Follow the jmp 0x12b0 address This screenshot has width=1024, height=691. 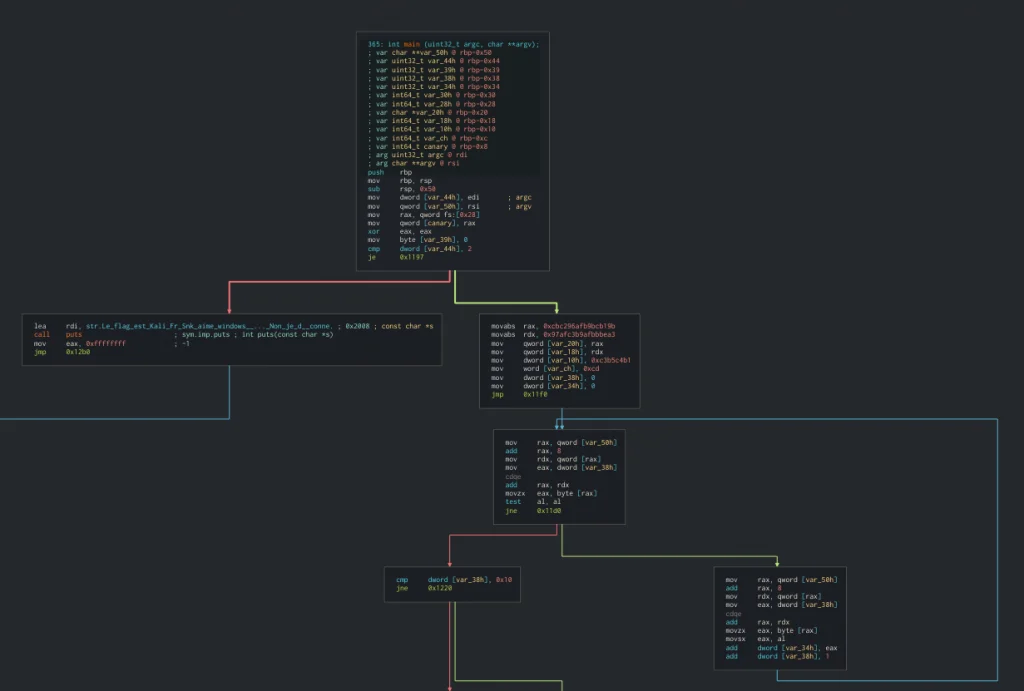(79, 352)
